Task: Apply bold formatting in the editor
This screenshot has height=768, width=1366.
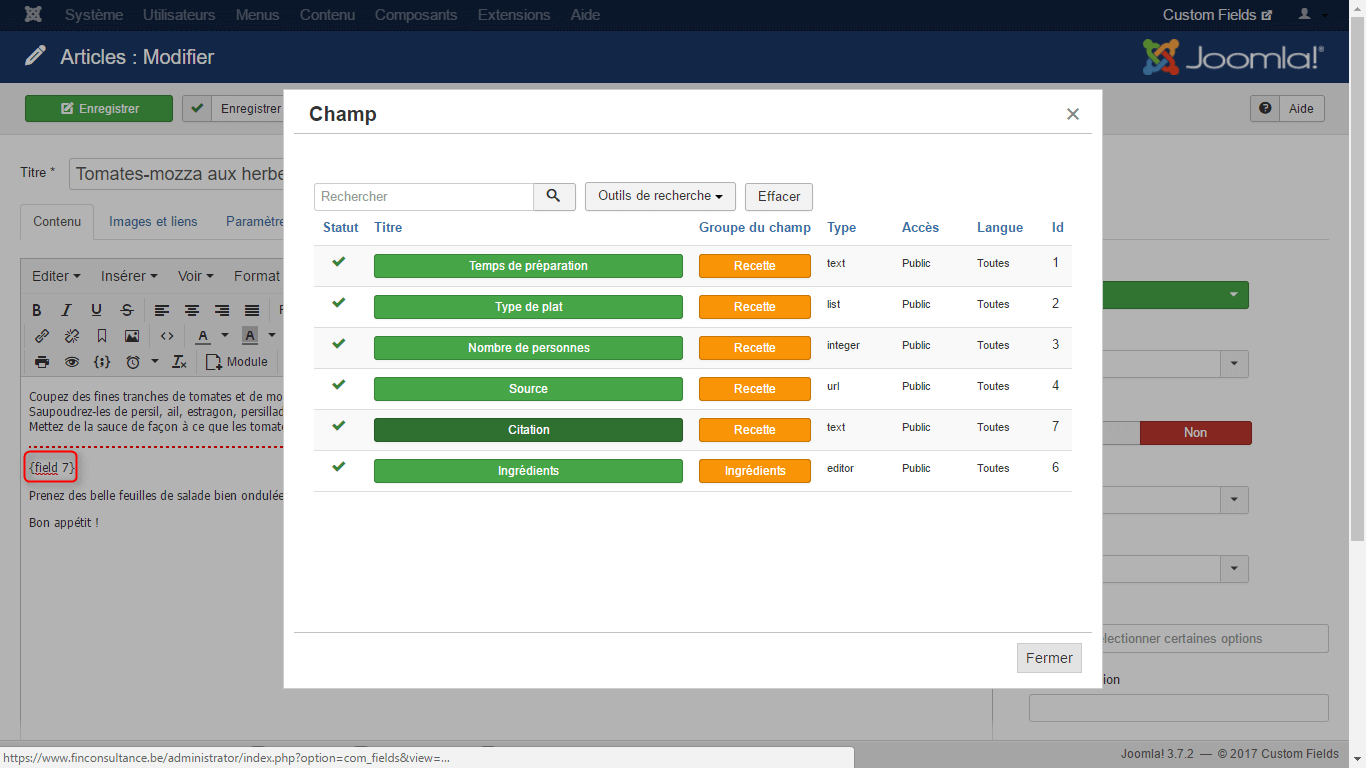Action: pos(37,310)
